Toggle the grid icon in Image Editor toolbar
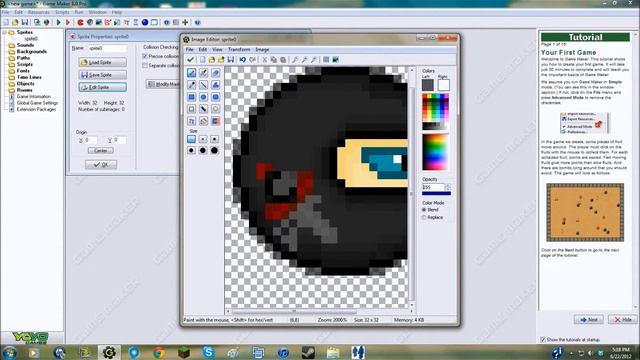Viewport: 640px width, 360px height. pos(326,60)
